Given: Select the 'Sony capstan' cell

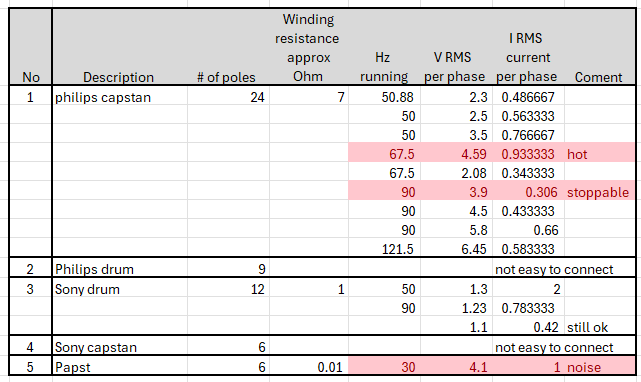Looking at the screenshot, I should 120,347.
